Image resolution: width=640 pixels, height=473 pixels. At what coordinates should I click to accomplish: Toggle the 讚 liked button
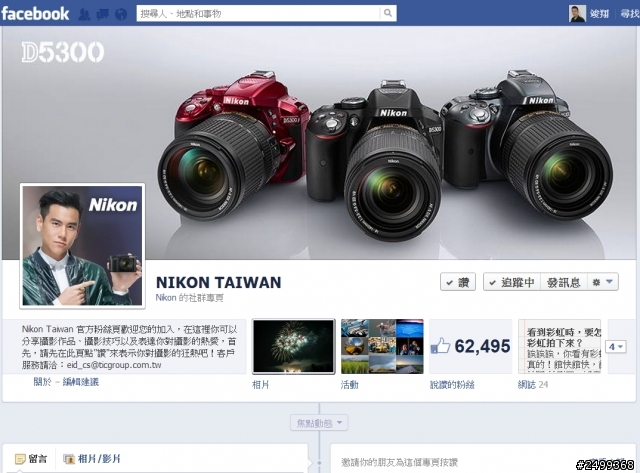[458, 282]
